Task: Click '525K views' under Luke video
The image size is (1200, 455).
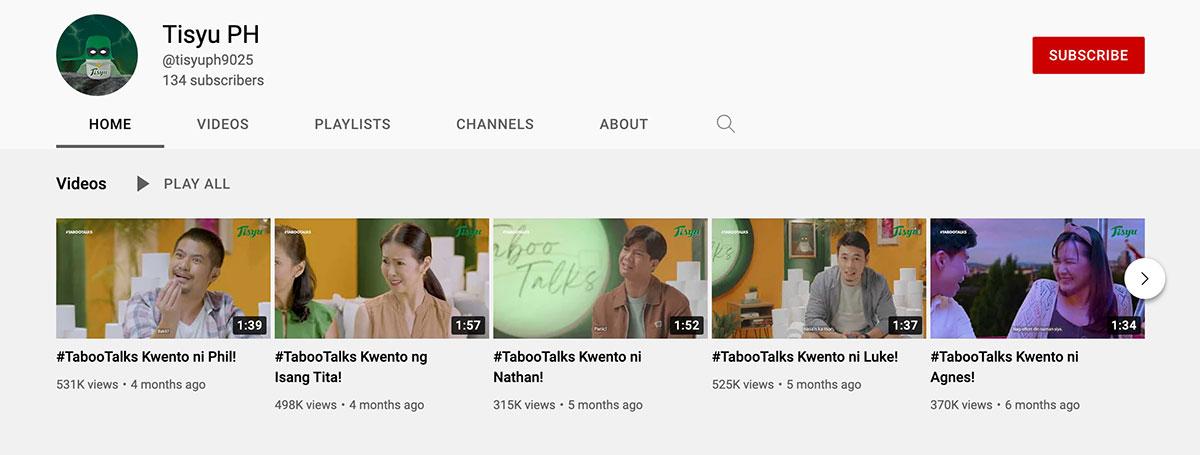Action: click(x=743, y=384)
